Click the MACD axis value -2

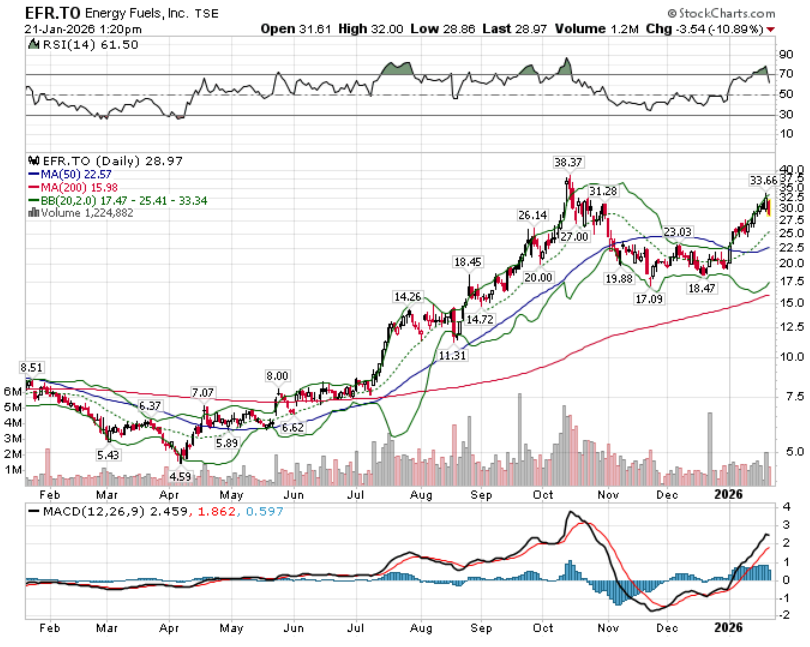pos(784,615)
